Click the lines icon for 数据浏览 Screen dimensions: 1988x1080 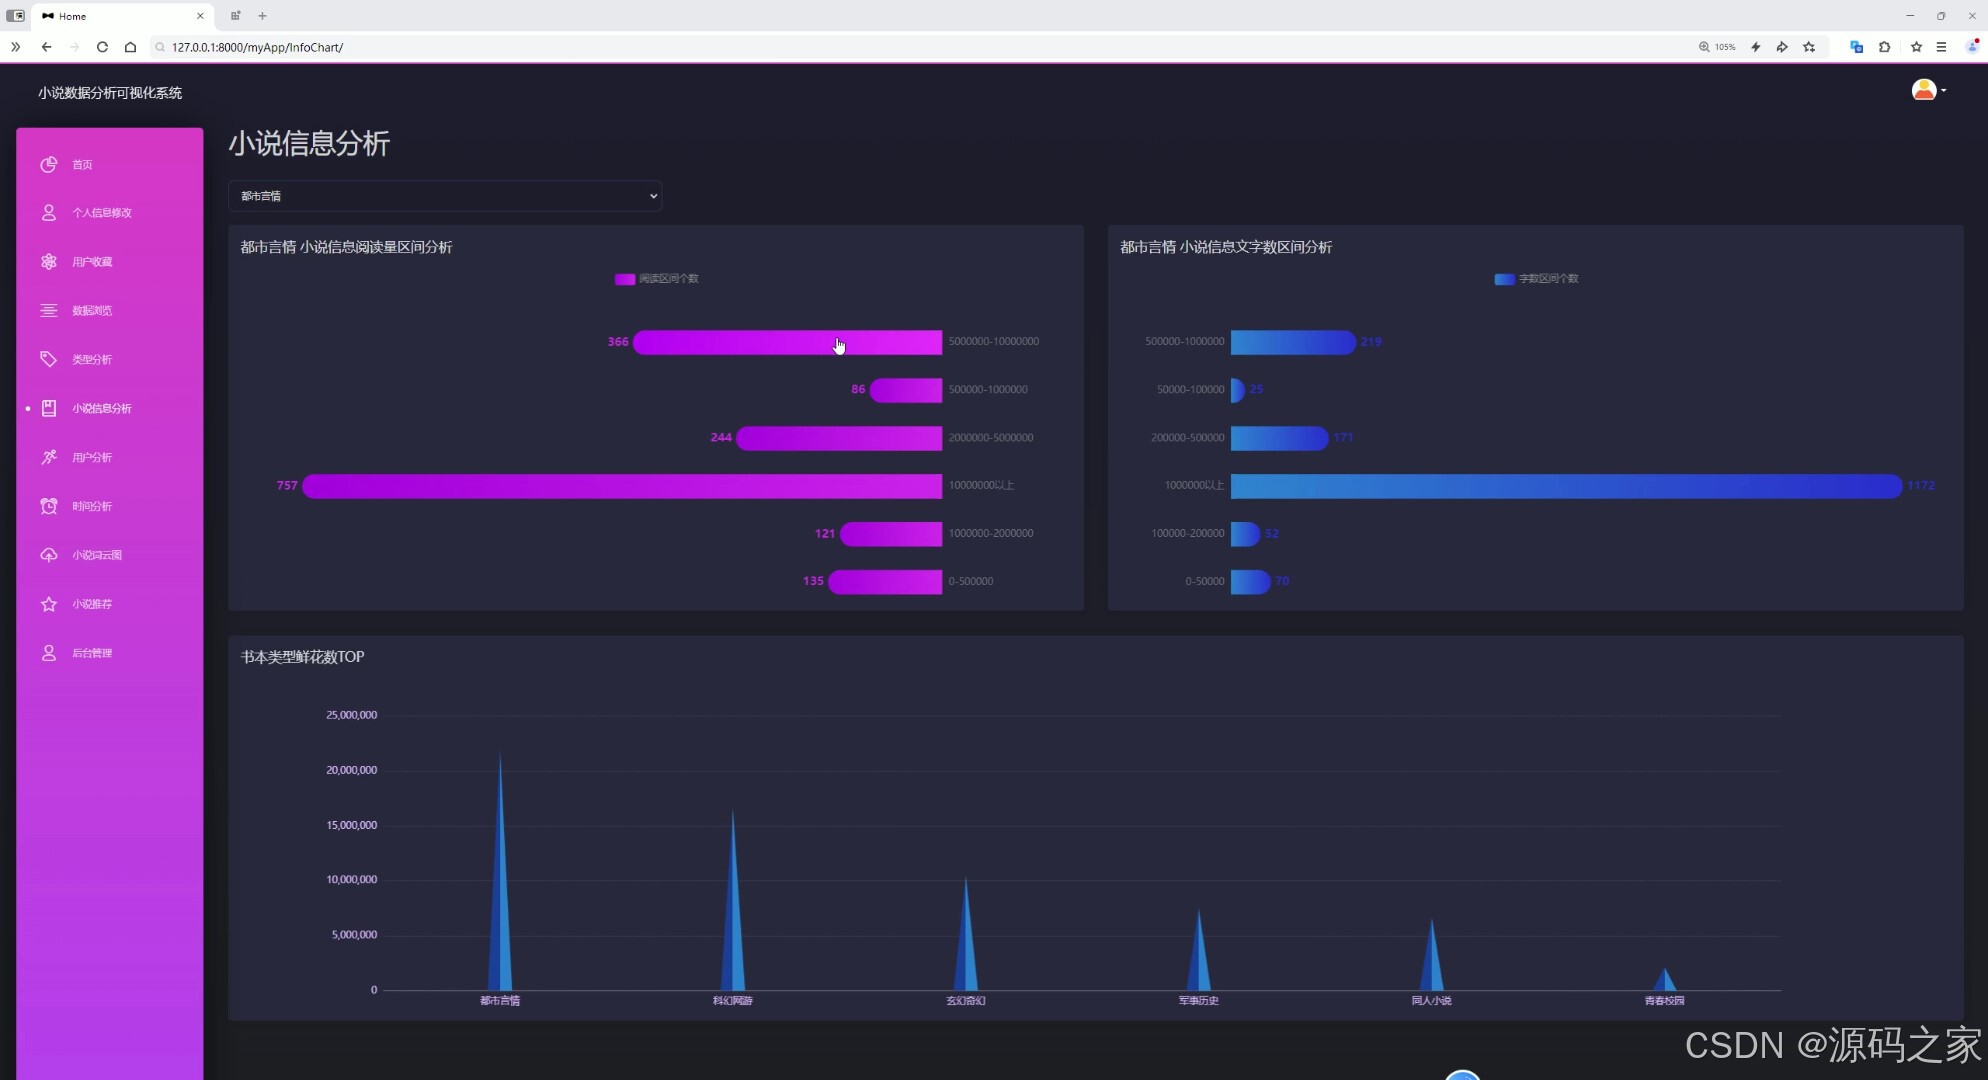coord(48,310)
